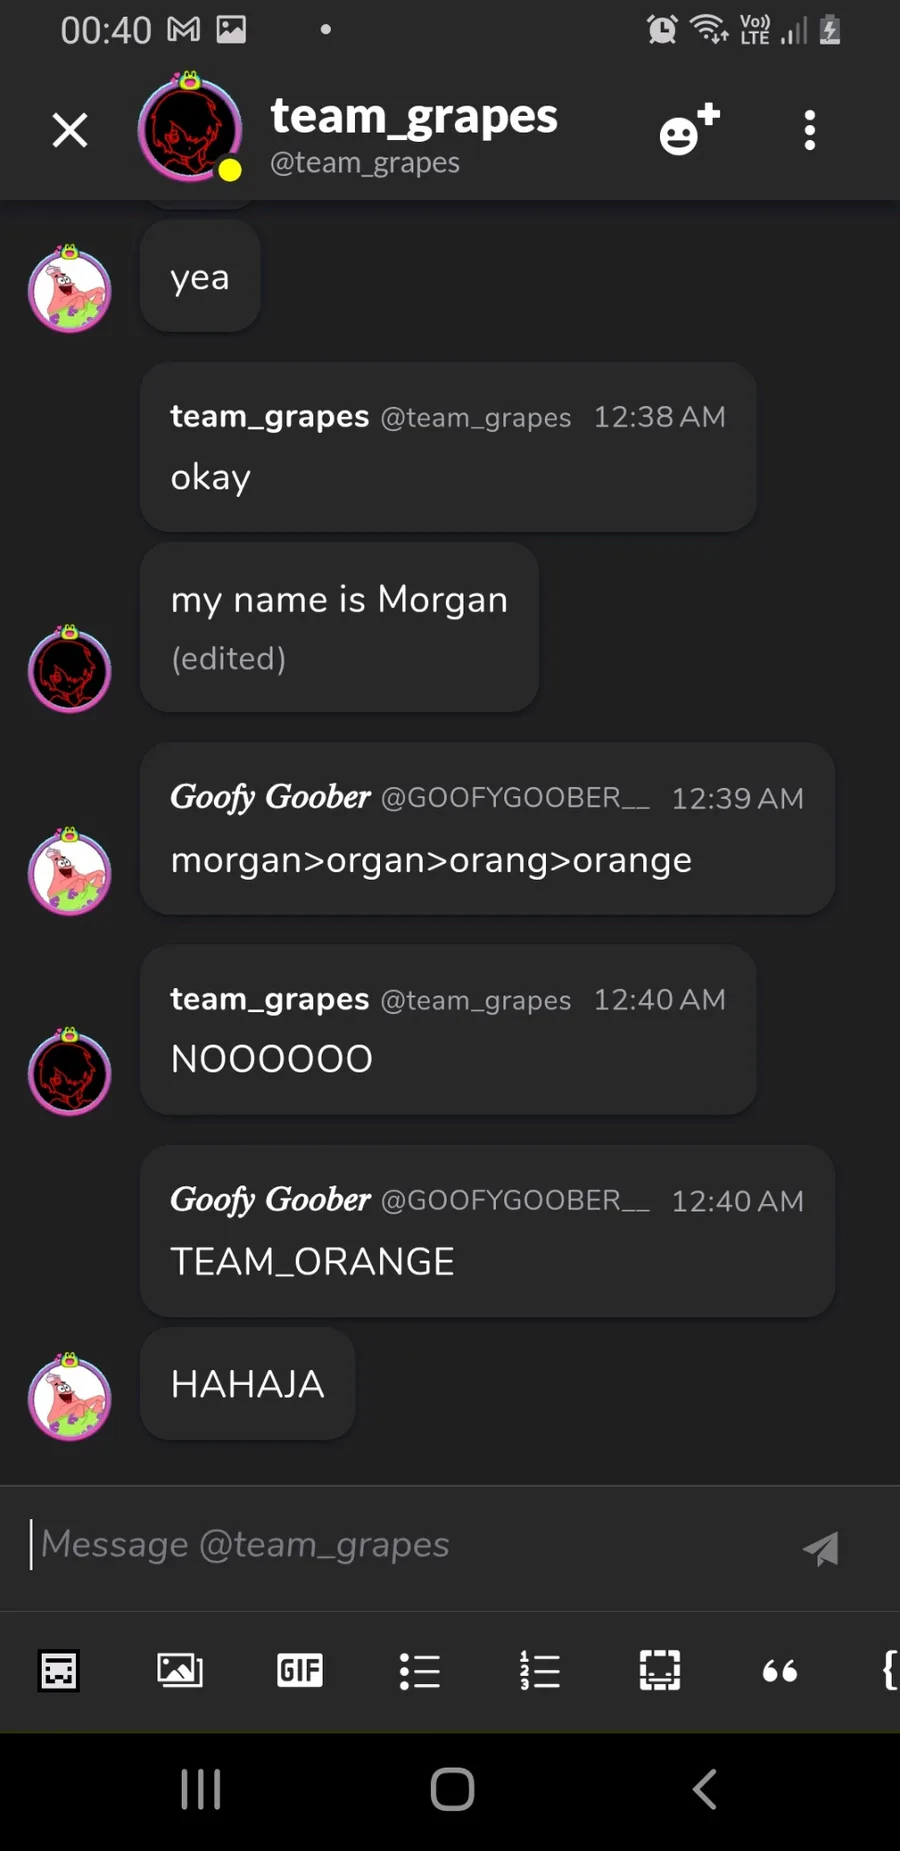Tap the @GOOFYGOOBER__ username on TEAM_ORANGE message
Image resolution: width=900 pixels, height=1851 pixels.
point(515,1200)
